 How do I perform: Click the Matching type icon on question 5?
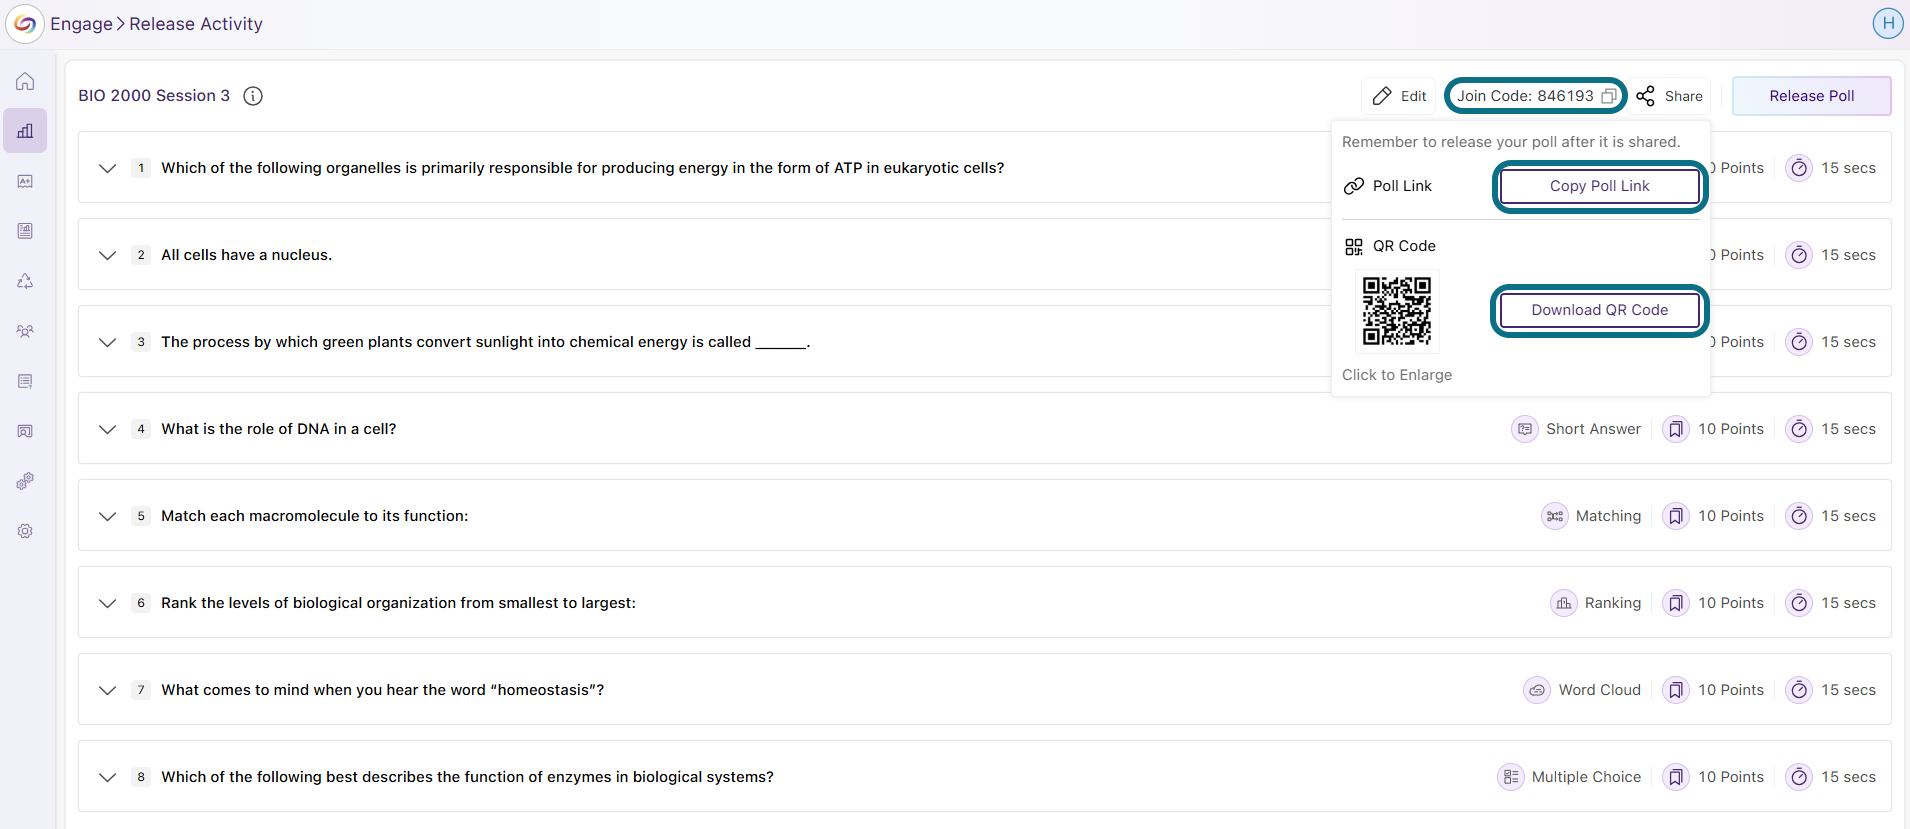click(x=1554, y=516)
